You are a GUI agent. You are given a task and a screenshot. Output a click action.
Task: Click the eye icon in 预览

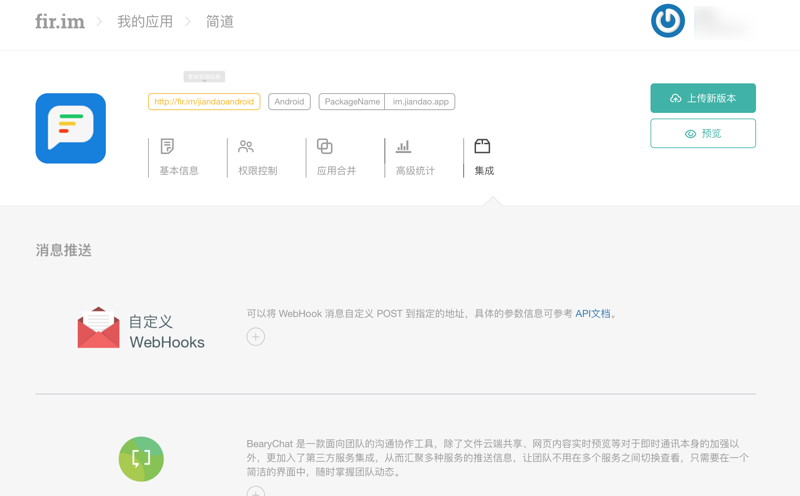(690, 134)
